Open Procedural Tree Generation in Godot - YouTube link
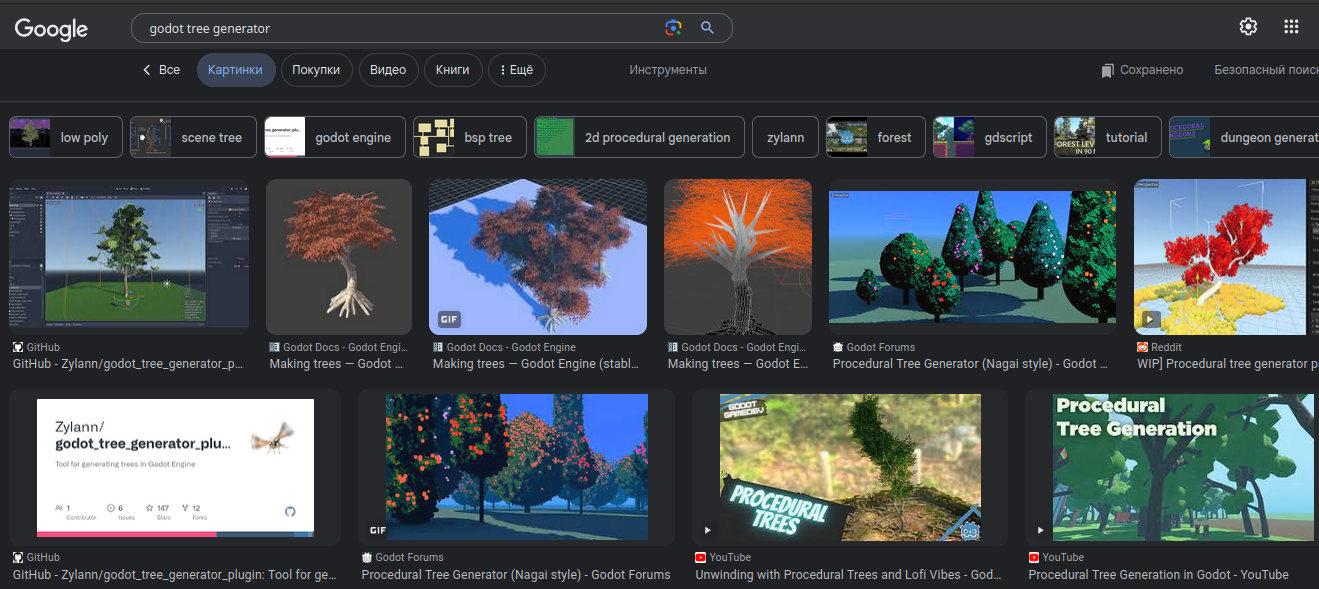Viewport: 1319px width, 589px height. coord(1158,575)
